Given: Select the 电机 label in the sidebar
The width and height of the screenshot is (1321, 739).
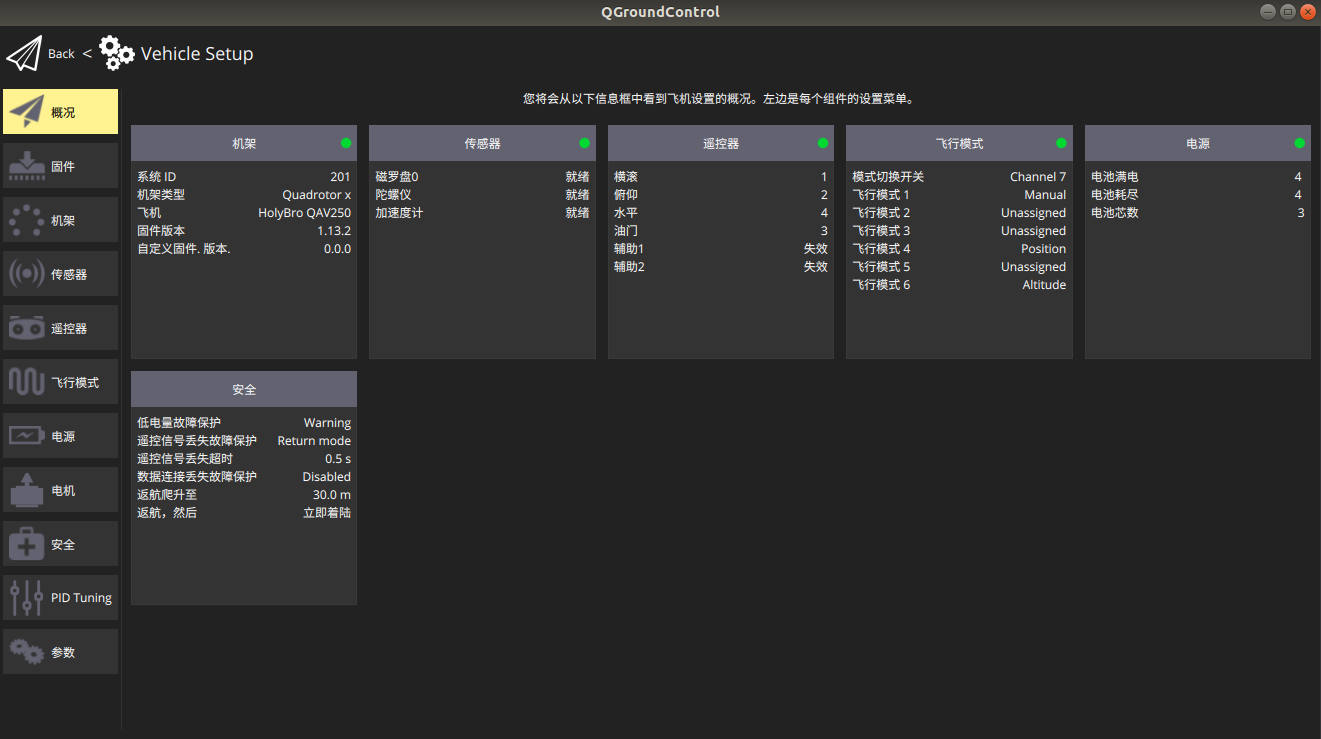Looking at the screenshot, I should (x=63, y=490).
